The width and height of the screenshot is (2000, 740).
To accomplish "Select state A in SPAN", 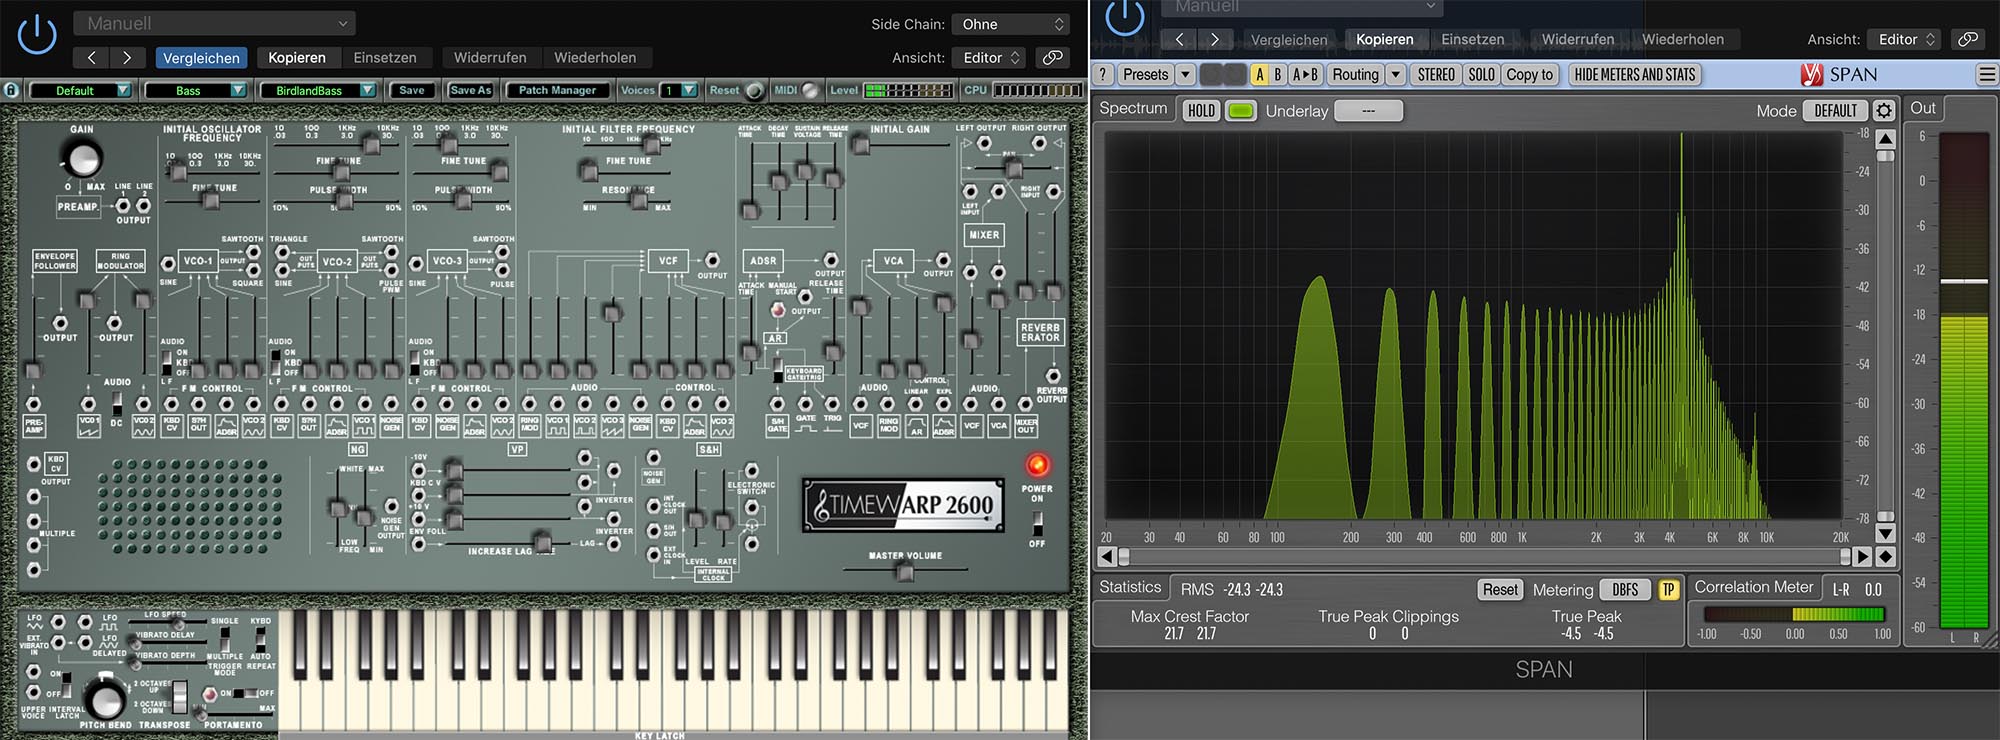I will click(x=1259, y=74).
